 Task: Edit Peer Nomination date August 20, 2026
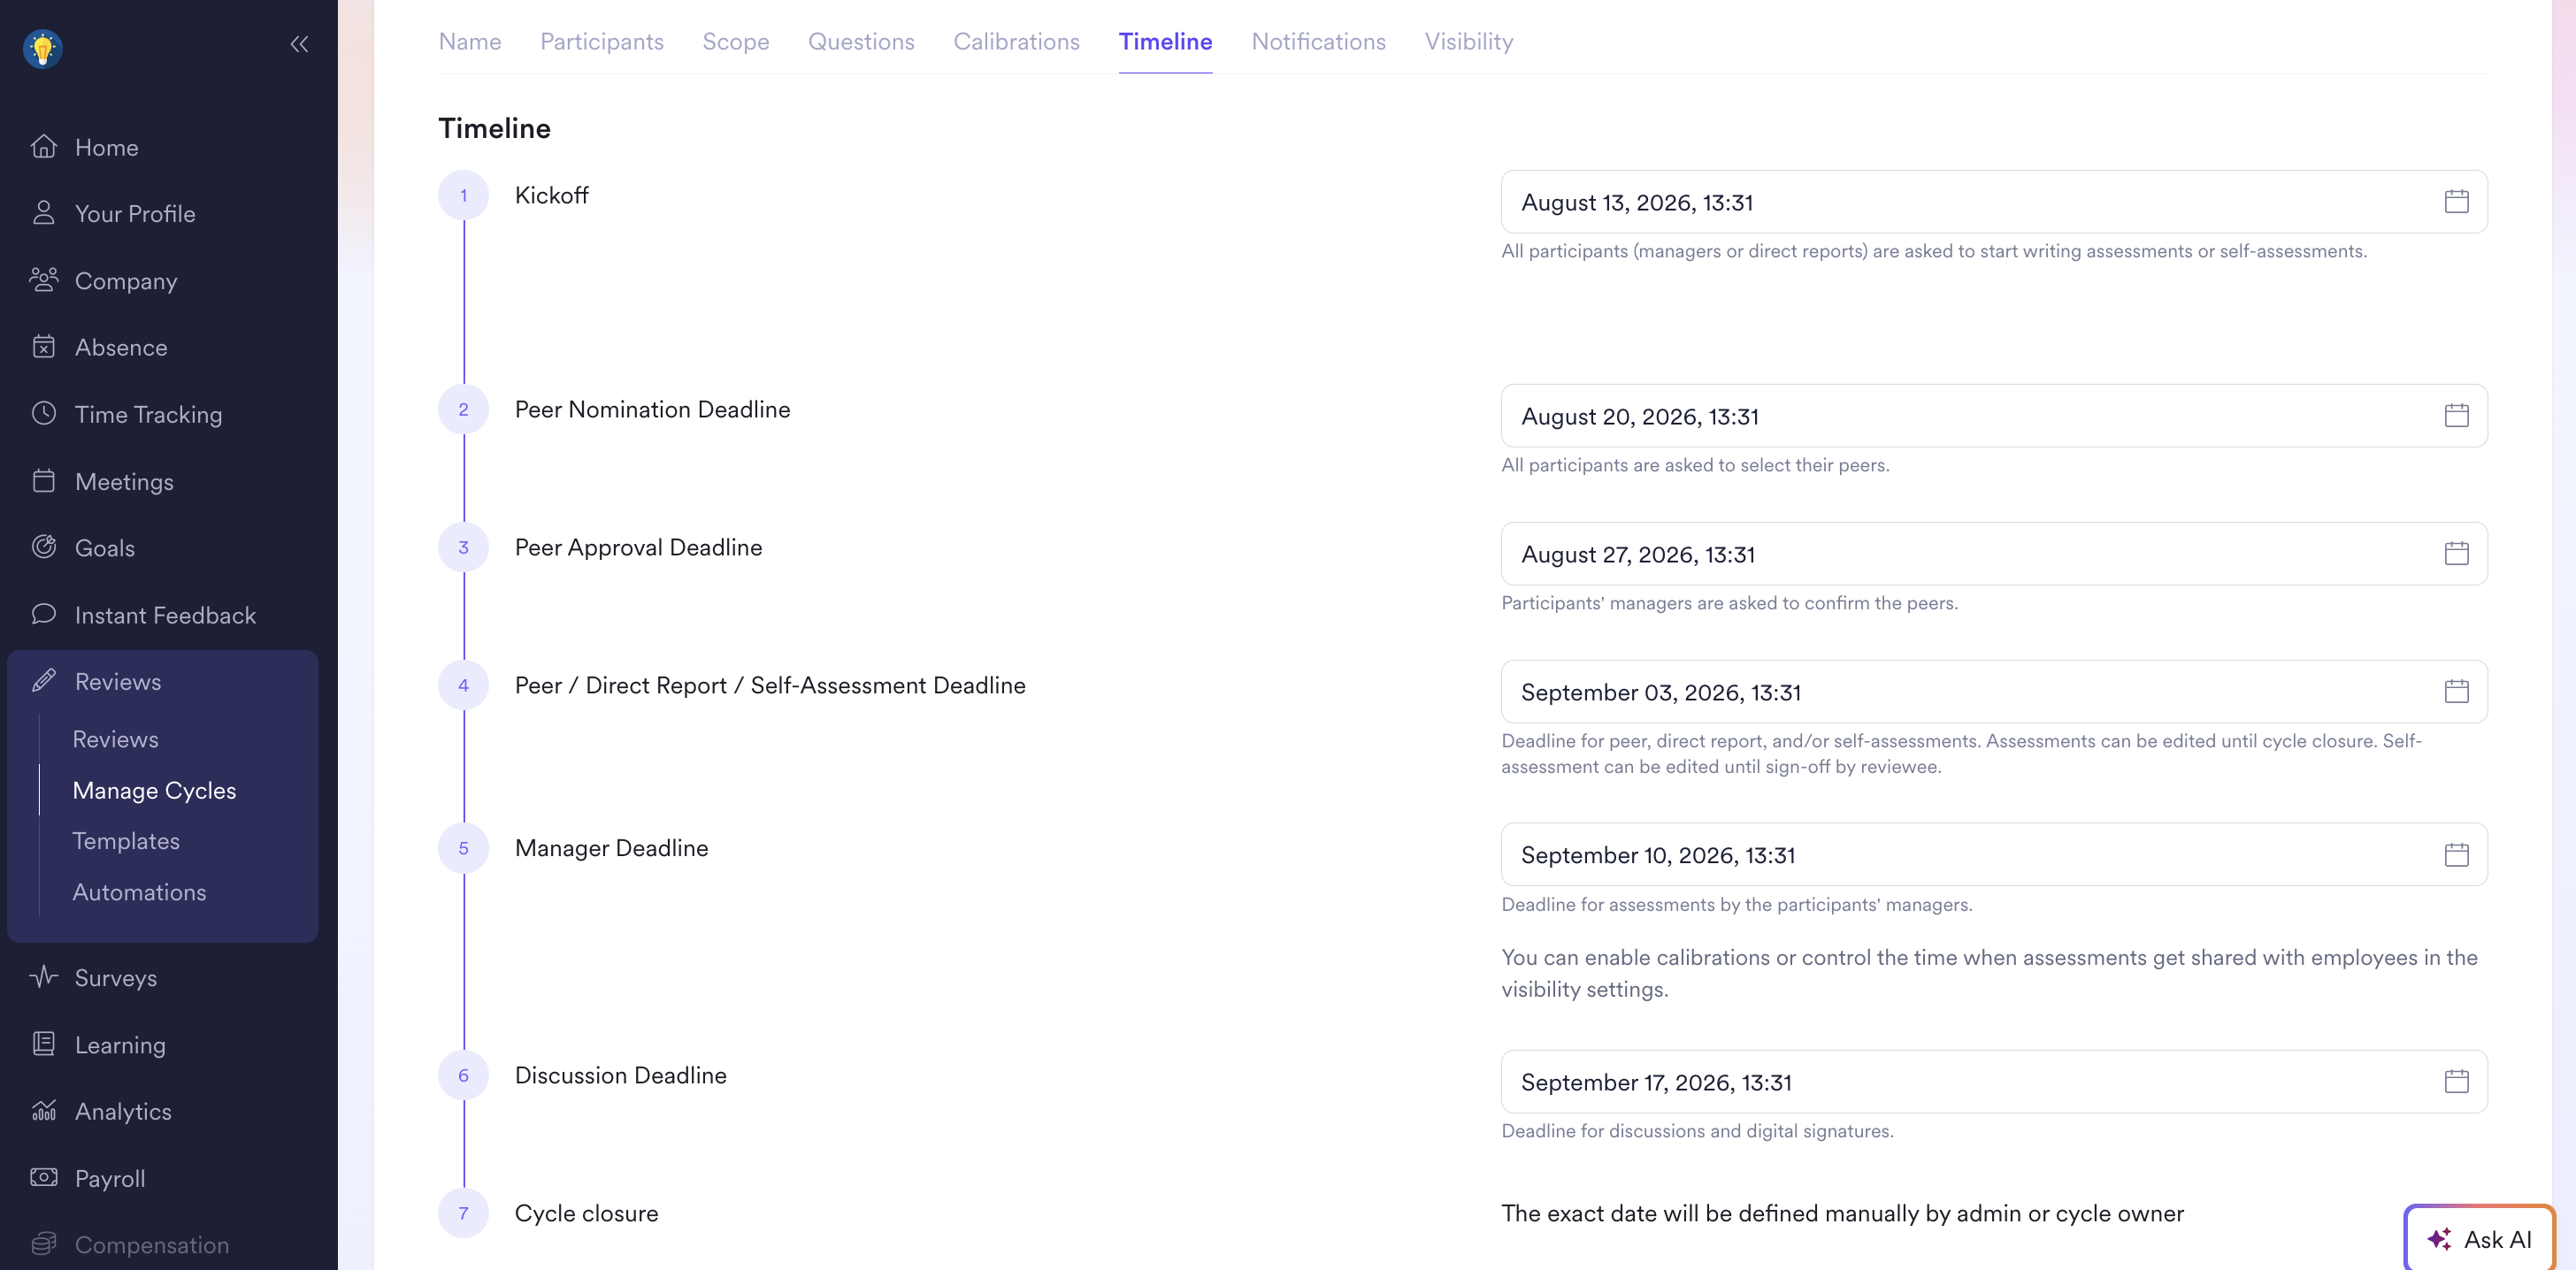tap(1994, 416)
